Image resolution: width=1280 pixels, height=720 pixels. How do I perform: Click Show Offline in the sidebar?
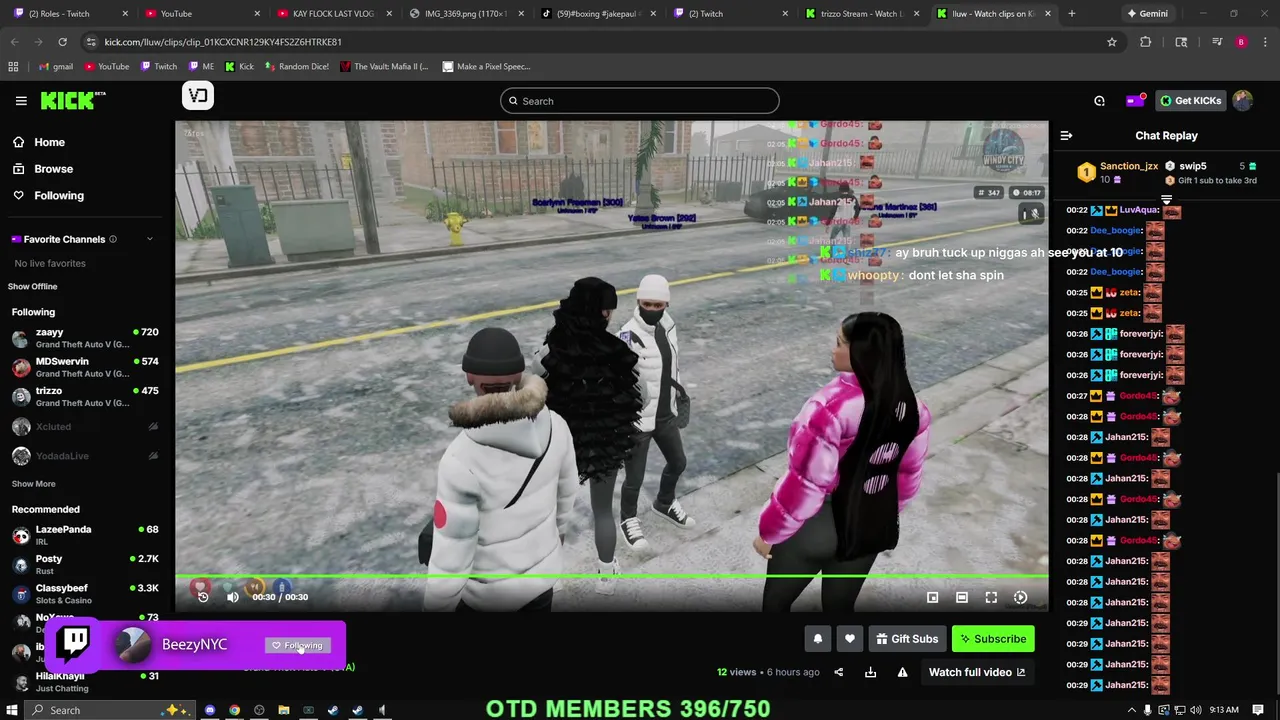[x=33, y=287]
